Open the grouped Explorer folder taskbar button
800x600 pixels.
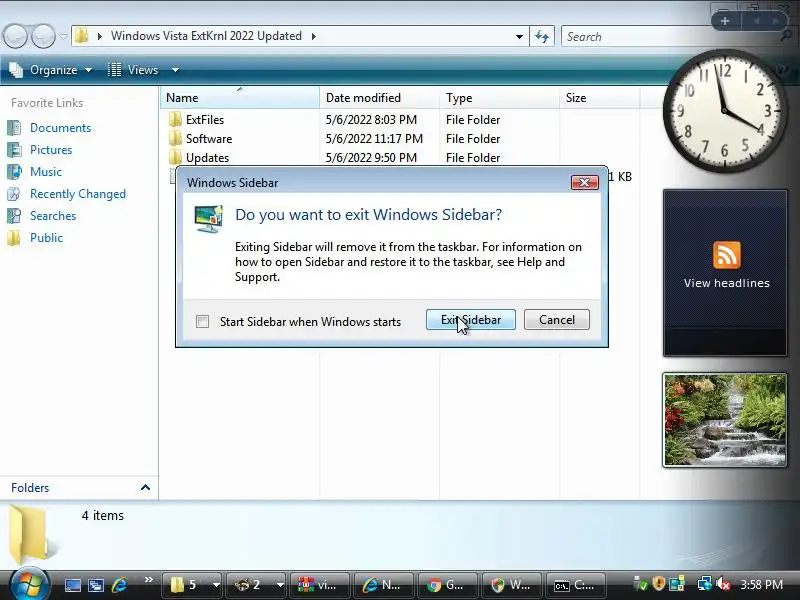pos(186,585)
